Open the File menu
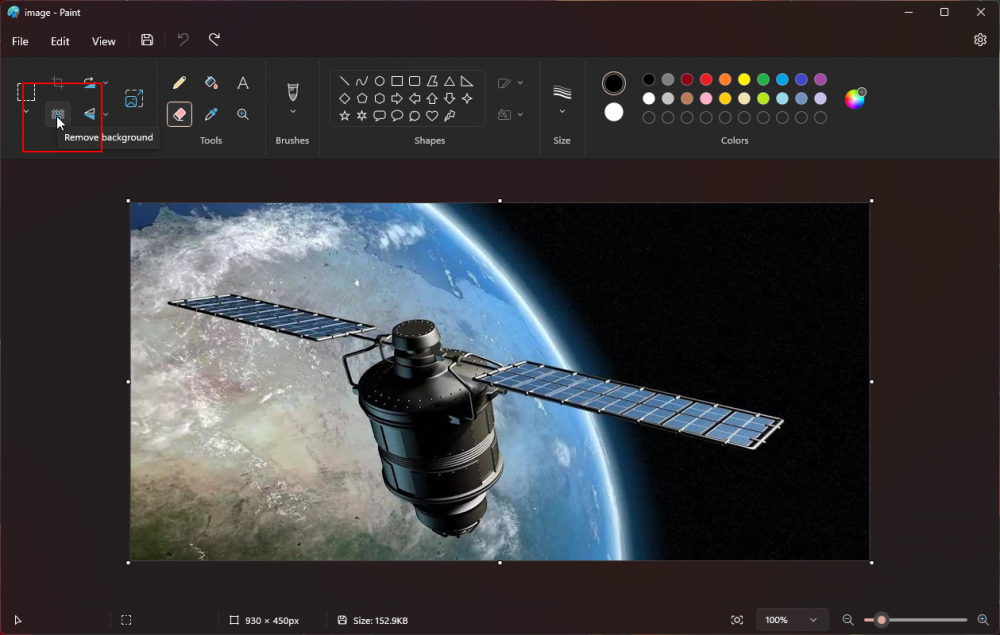 20,41
